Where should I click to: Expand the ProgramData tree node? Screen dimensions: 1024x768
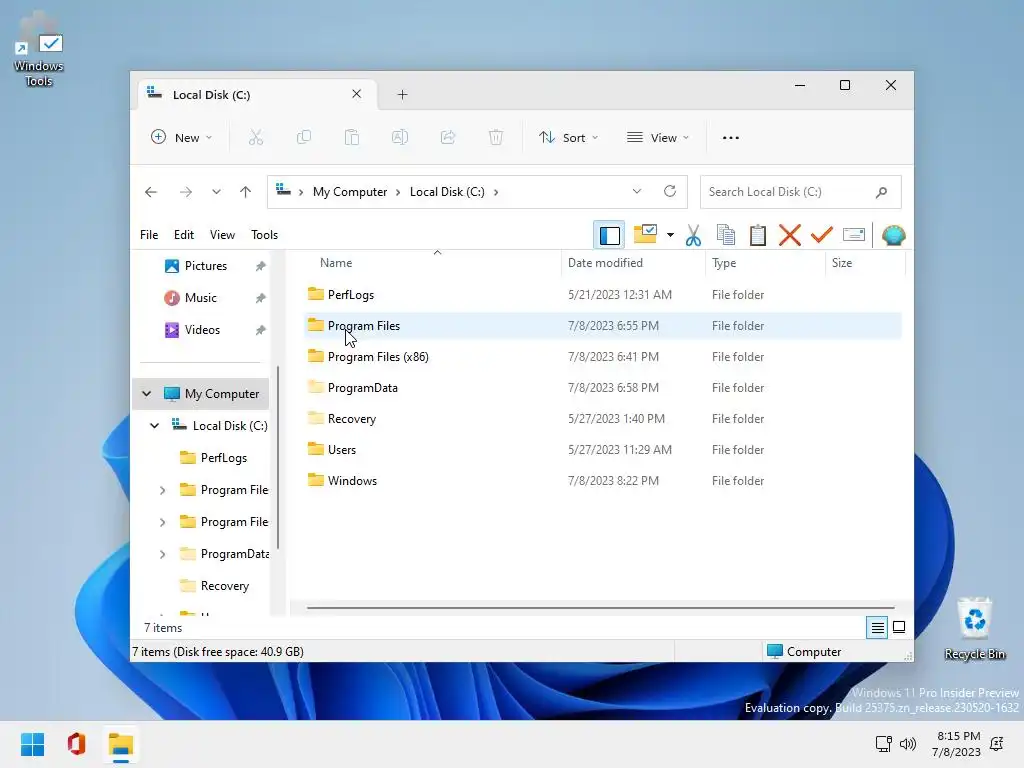(162, 554)
